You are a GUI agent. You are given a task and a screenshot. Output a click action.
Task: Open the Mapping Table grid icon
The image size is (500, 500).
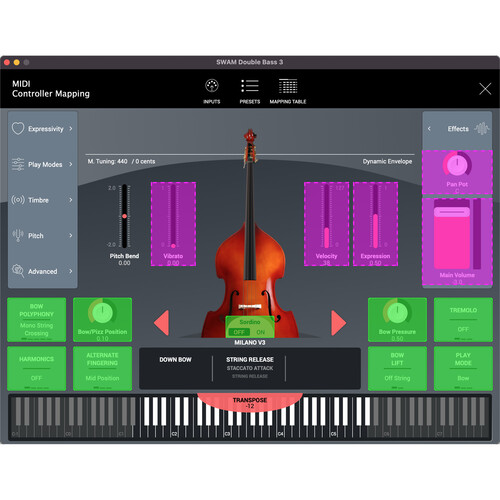click(288, 86)
